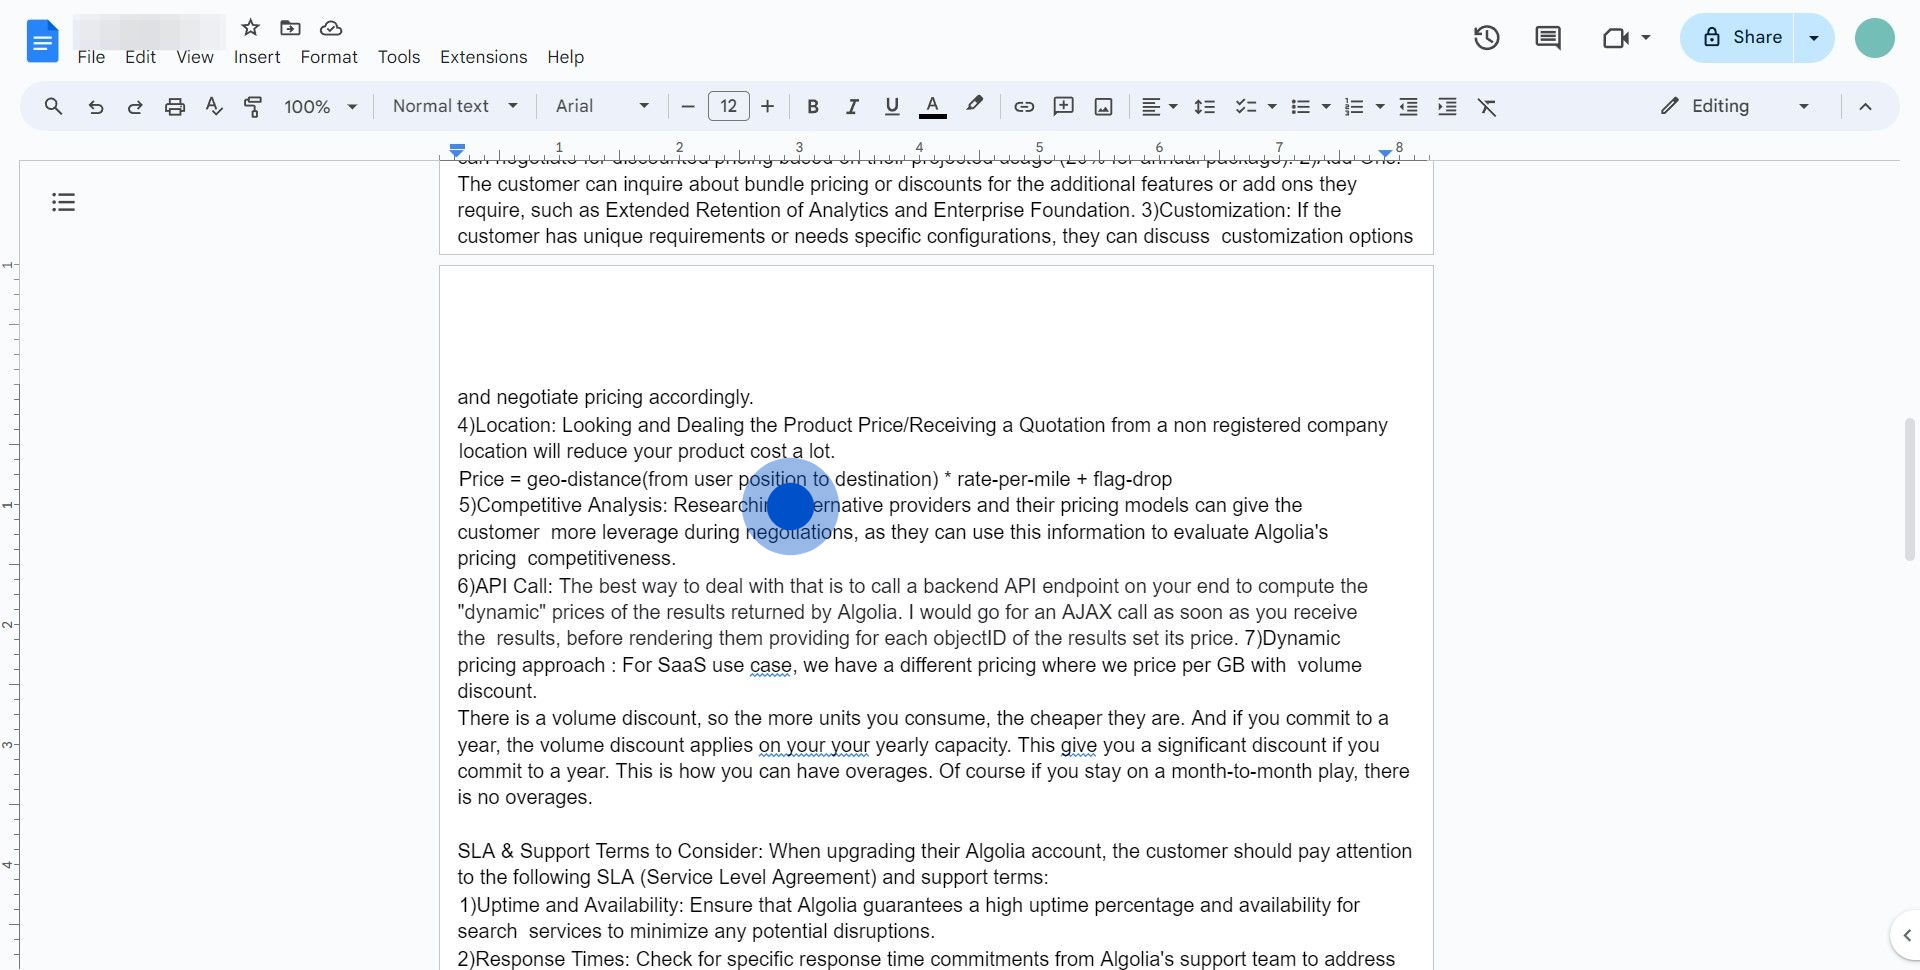Clear formatting on selection
Image resolution: width=1920 pixels, height=970 pixels.
click(x=1487, y=106)
